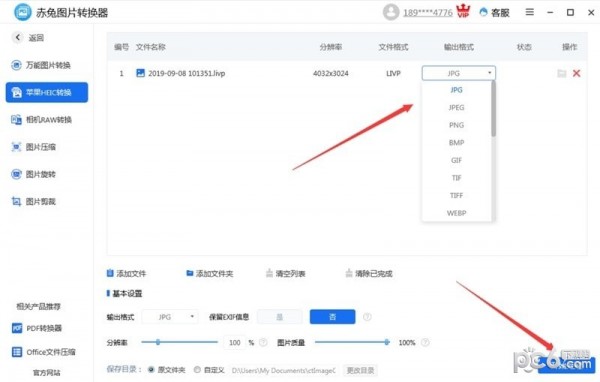Click 添加文件 to add files
Image resolution: width=600 pixels, height=382 pixels.
(x=126, y=273)
